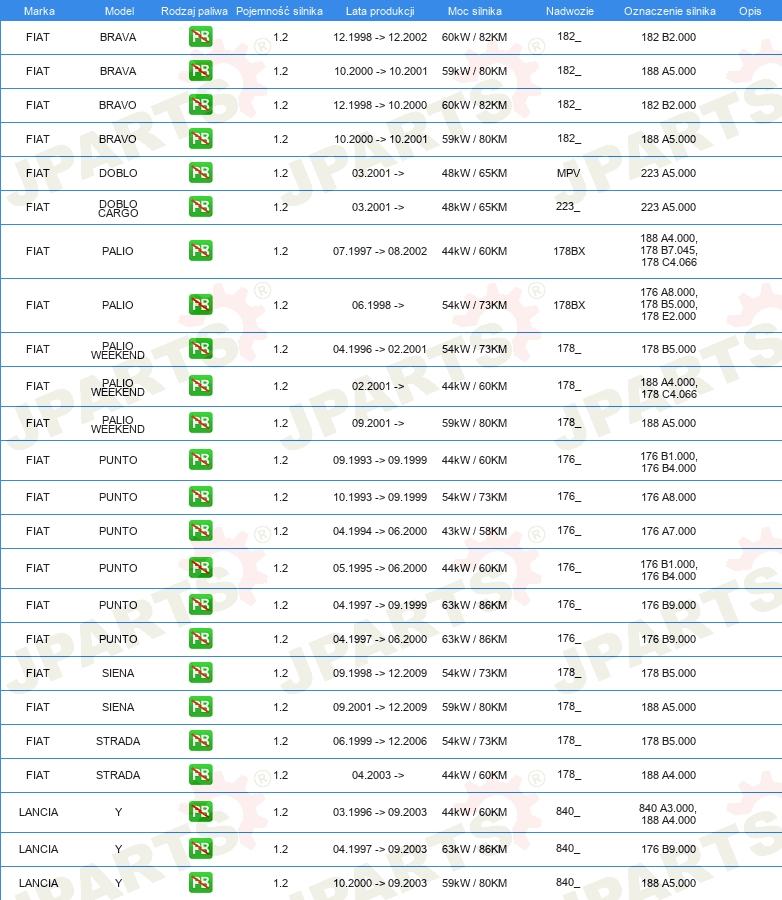Image resolution: width=782 pixels, height=900 pixels.
Task: Click the fuel icon in the PUNTO 09.1993 -> 09.1999 row
Action: (200, 460)
